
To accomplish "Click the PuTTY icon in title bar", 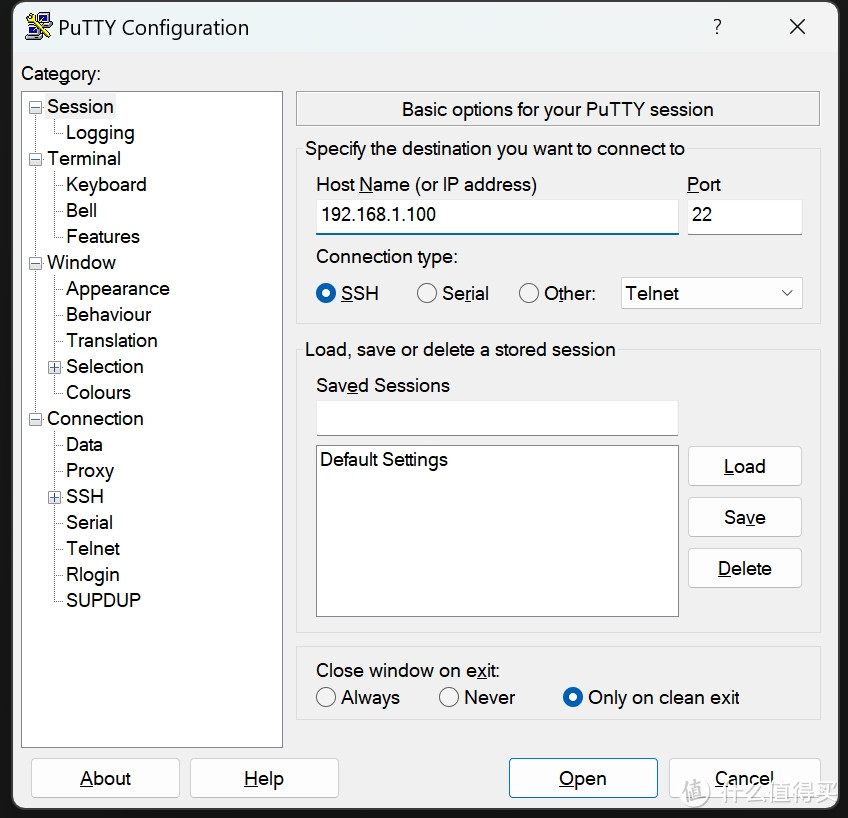I will 38,27.
